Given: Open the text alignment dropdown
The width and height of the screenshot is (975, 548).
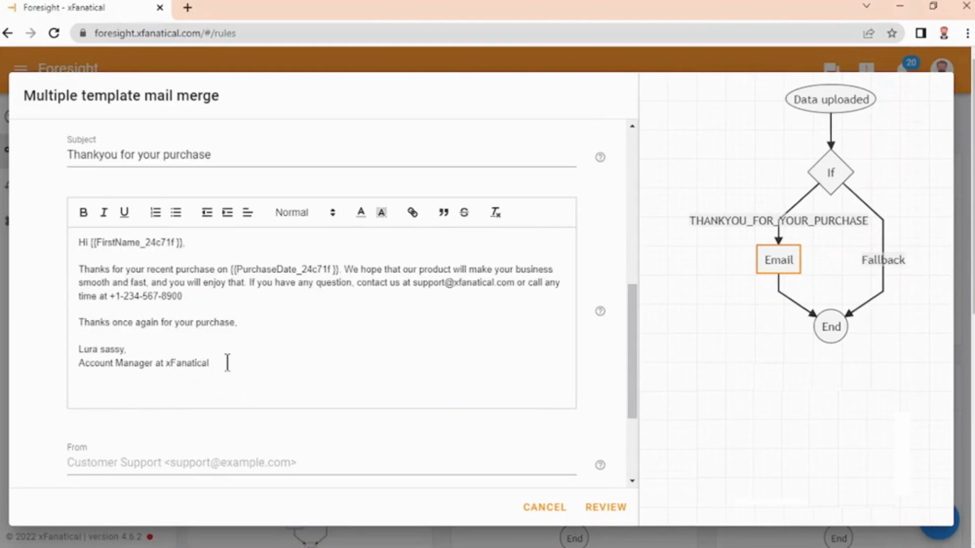Looking at the screenshot, I should 247,212.
